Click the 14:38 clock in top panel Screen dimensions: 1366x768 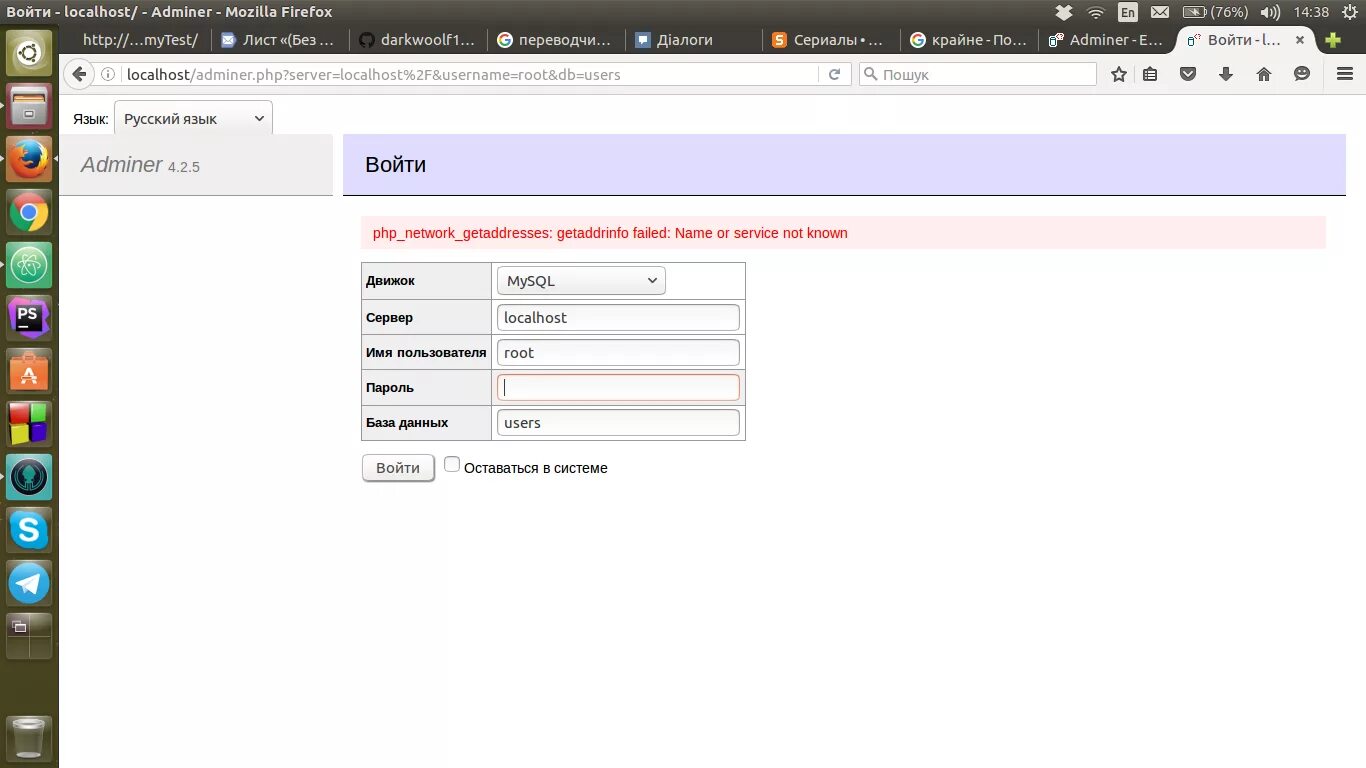(1311, 12)
